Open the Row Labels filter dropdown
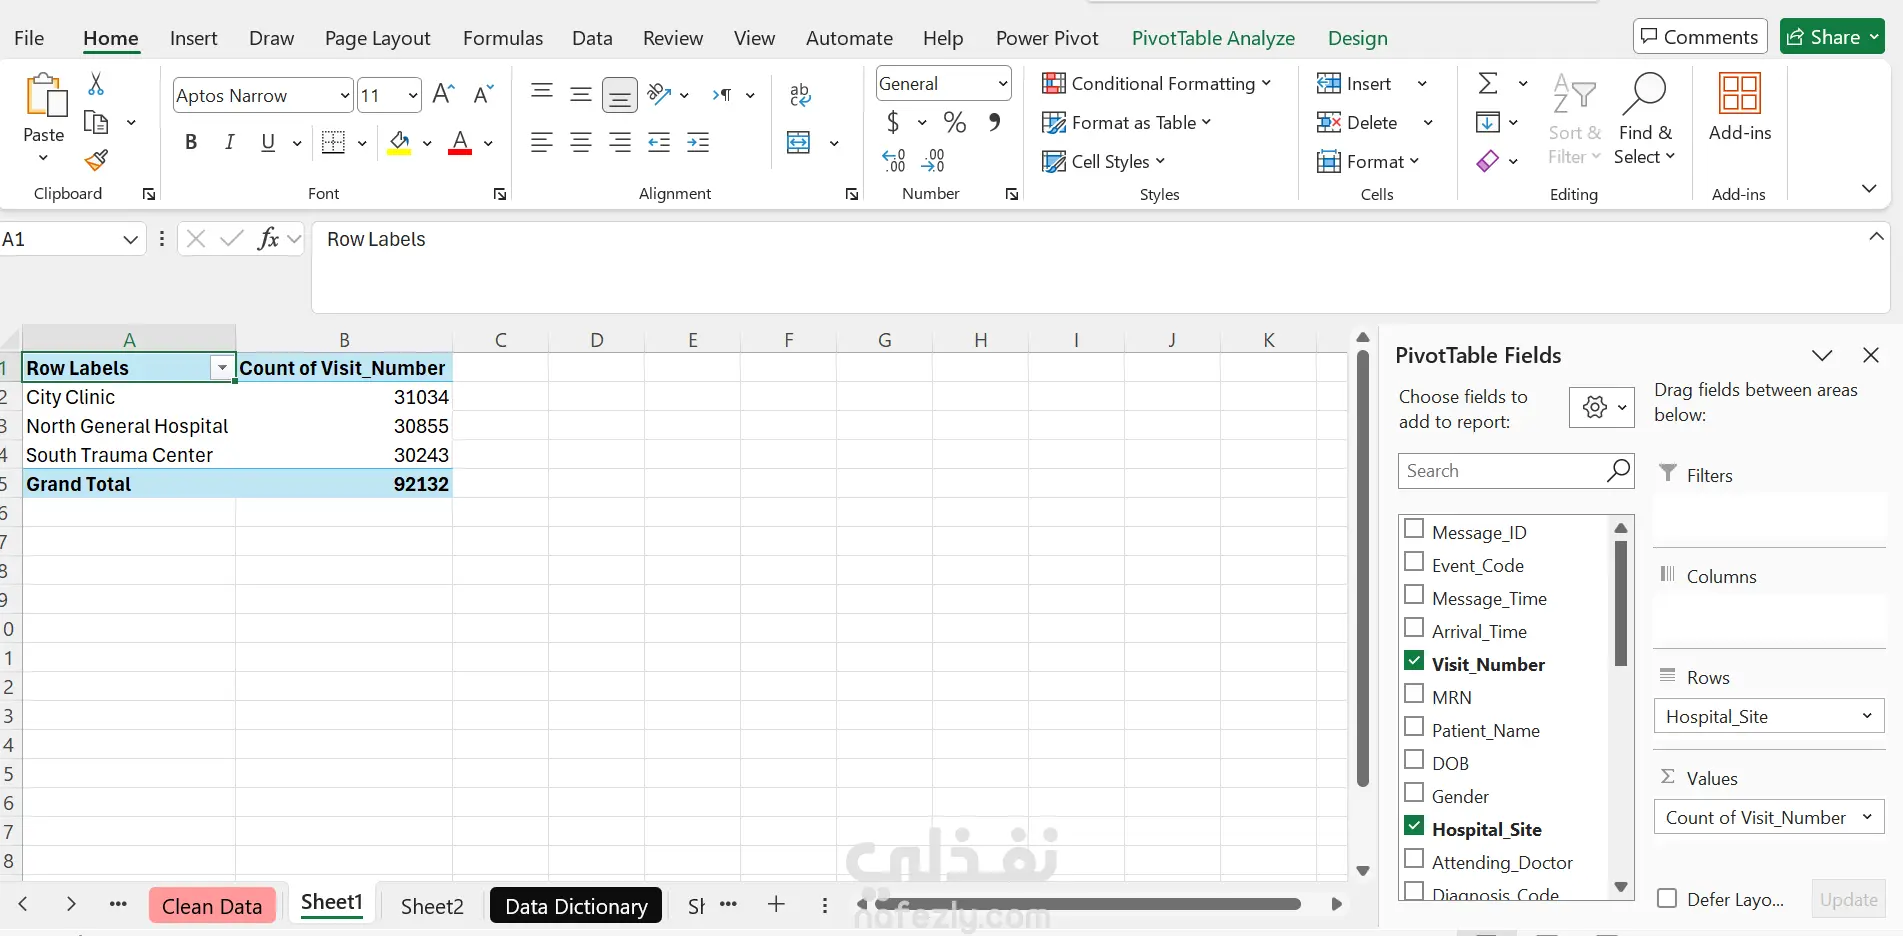Viewport: 1903px width, 936px height. coord(222,368)
